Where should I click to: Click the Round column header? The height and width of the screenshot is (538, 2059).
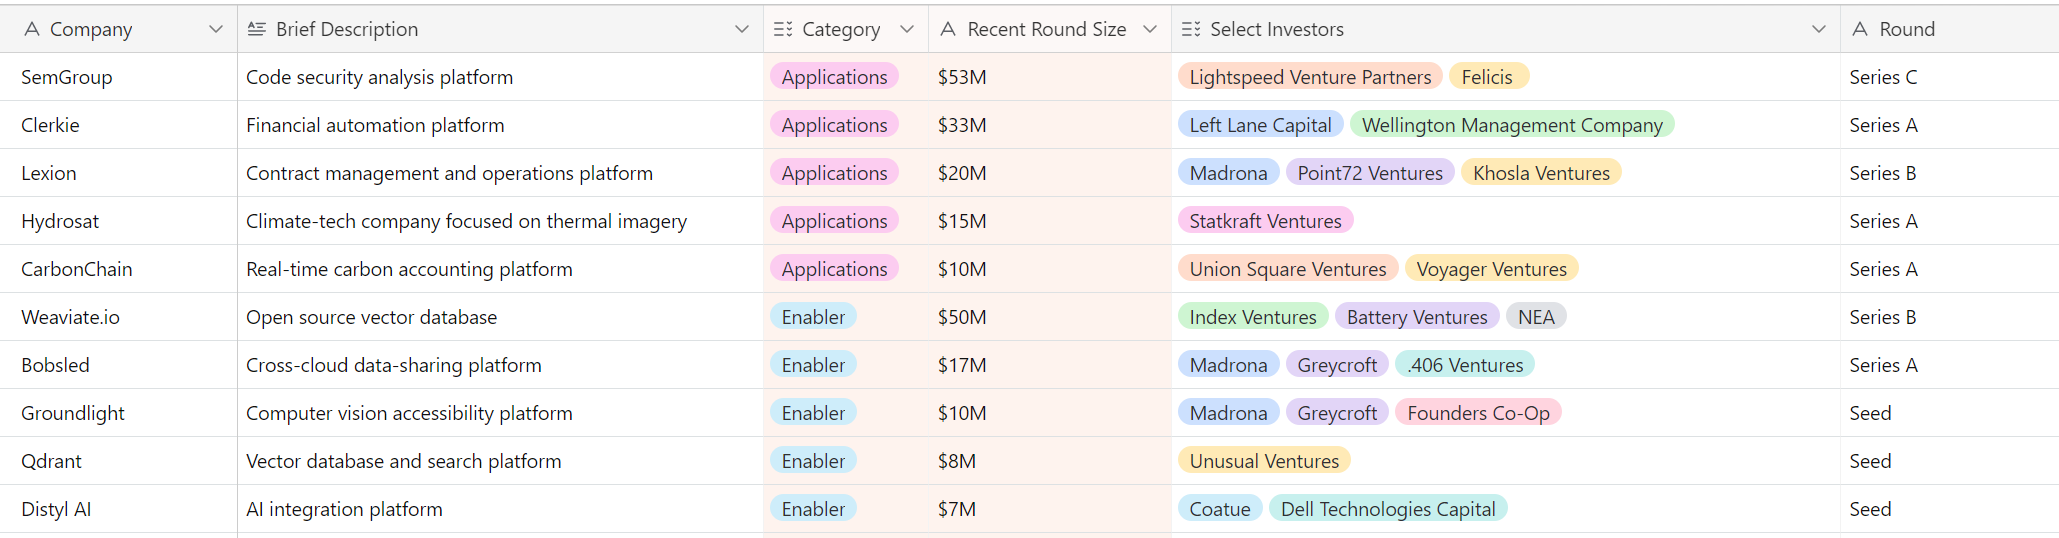click(1950, 29)
